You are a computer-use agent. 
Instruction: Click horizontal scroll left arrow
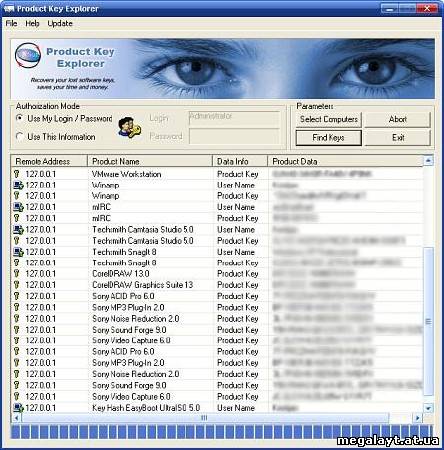16,418
